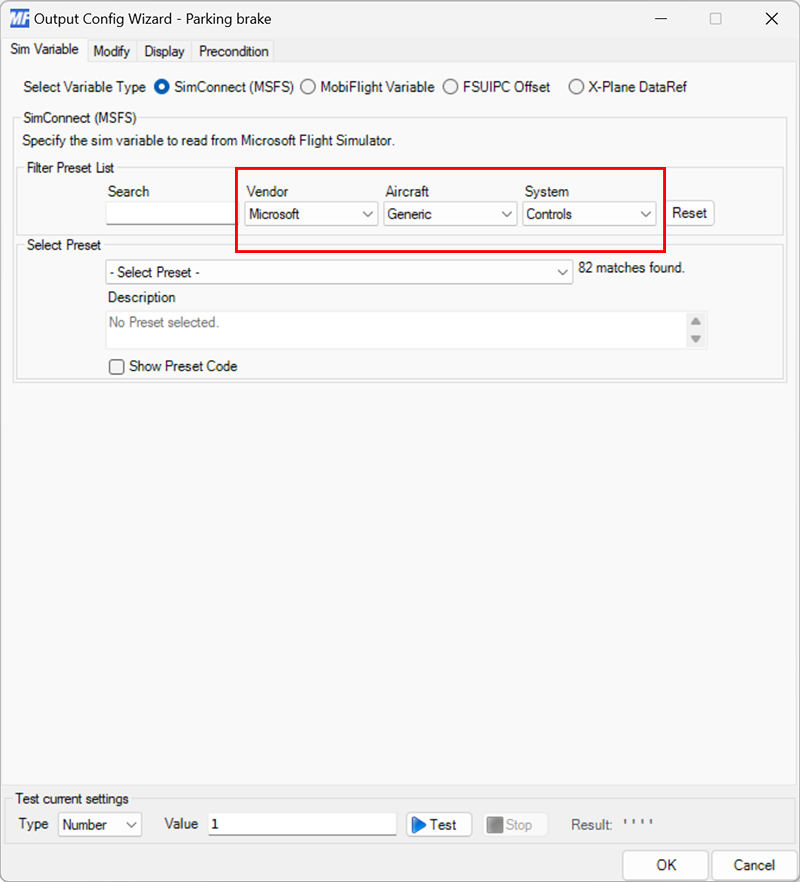The height and width of the screenshot is (882, 800).
Task: Switch to the Modify tab
Action: [x=111, y=51]
